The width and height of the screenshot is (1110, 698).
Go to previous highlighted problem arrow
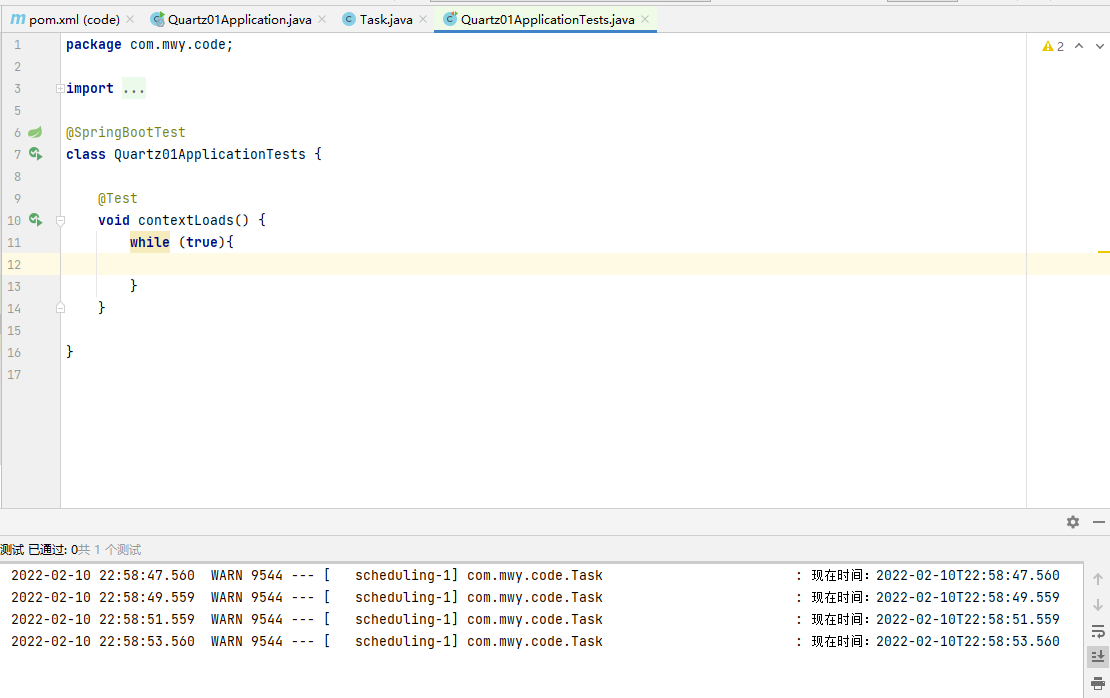pos(1079,46)
